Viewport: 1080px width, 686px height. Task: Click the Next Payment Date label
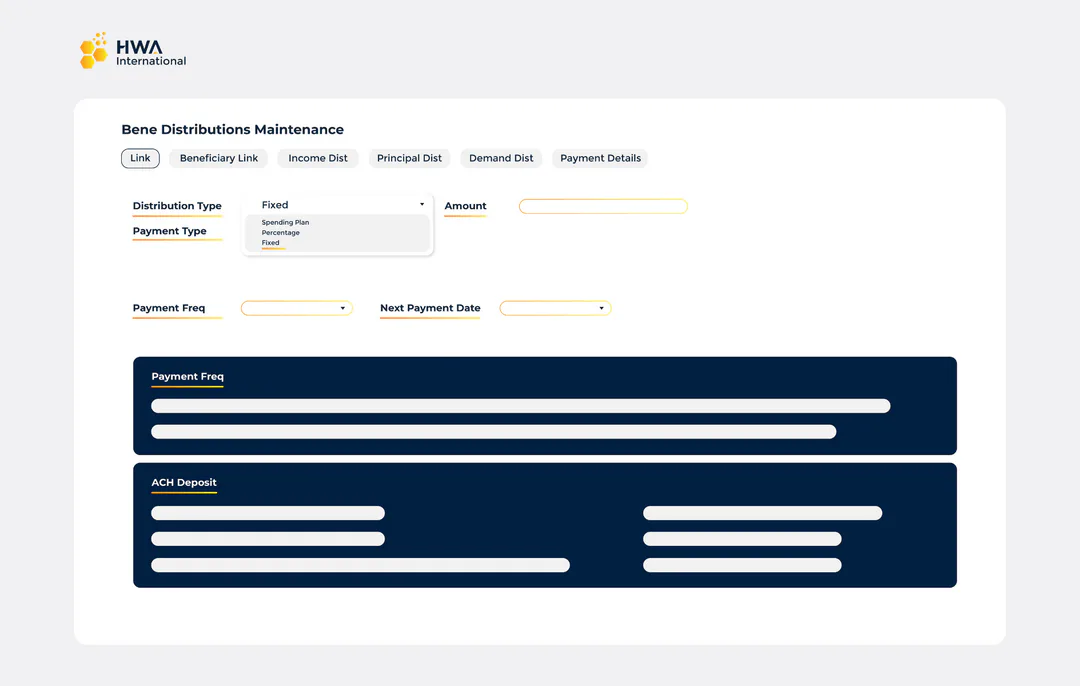tap(430, 308)
